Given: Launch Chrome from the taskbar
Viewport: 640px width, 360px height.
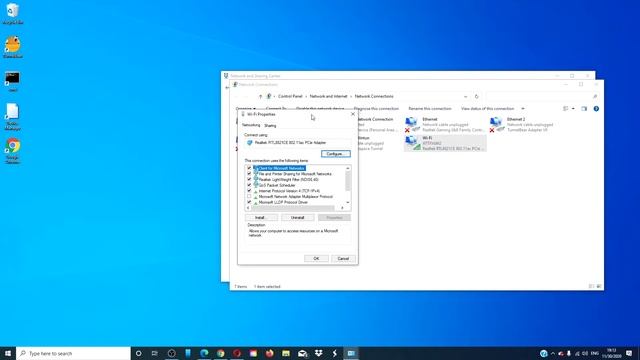Looking at the screenshot, I should point(220,353).
